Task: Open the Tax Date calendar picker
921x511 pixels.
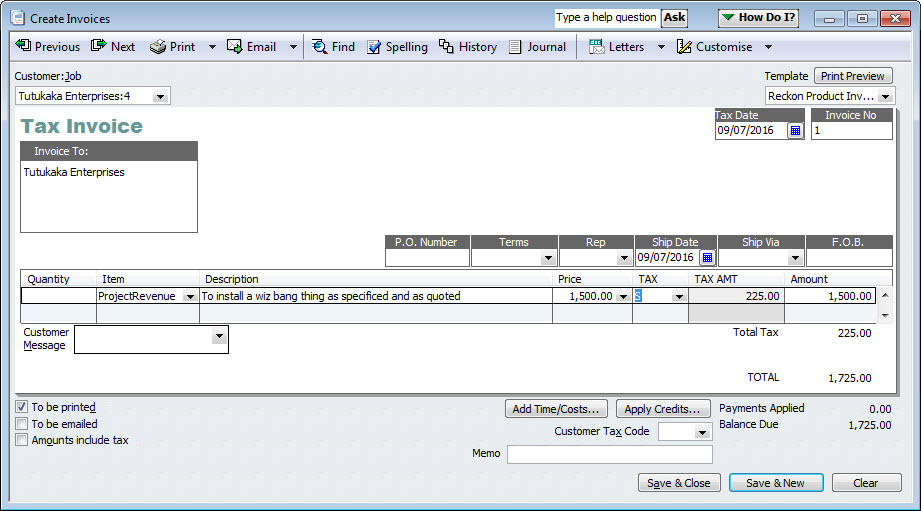Action: point(796,131)
